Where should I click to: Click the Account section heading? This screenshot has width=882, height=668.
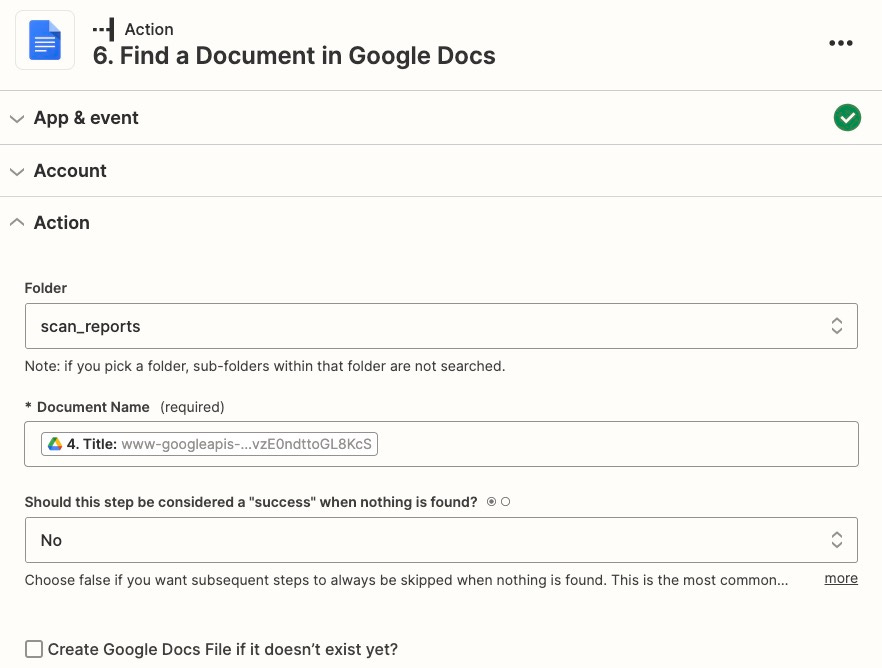pyautogui.click(x=70, y=170)
